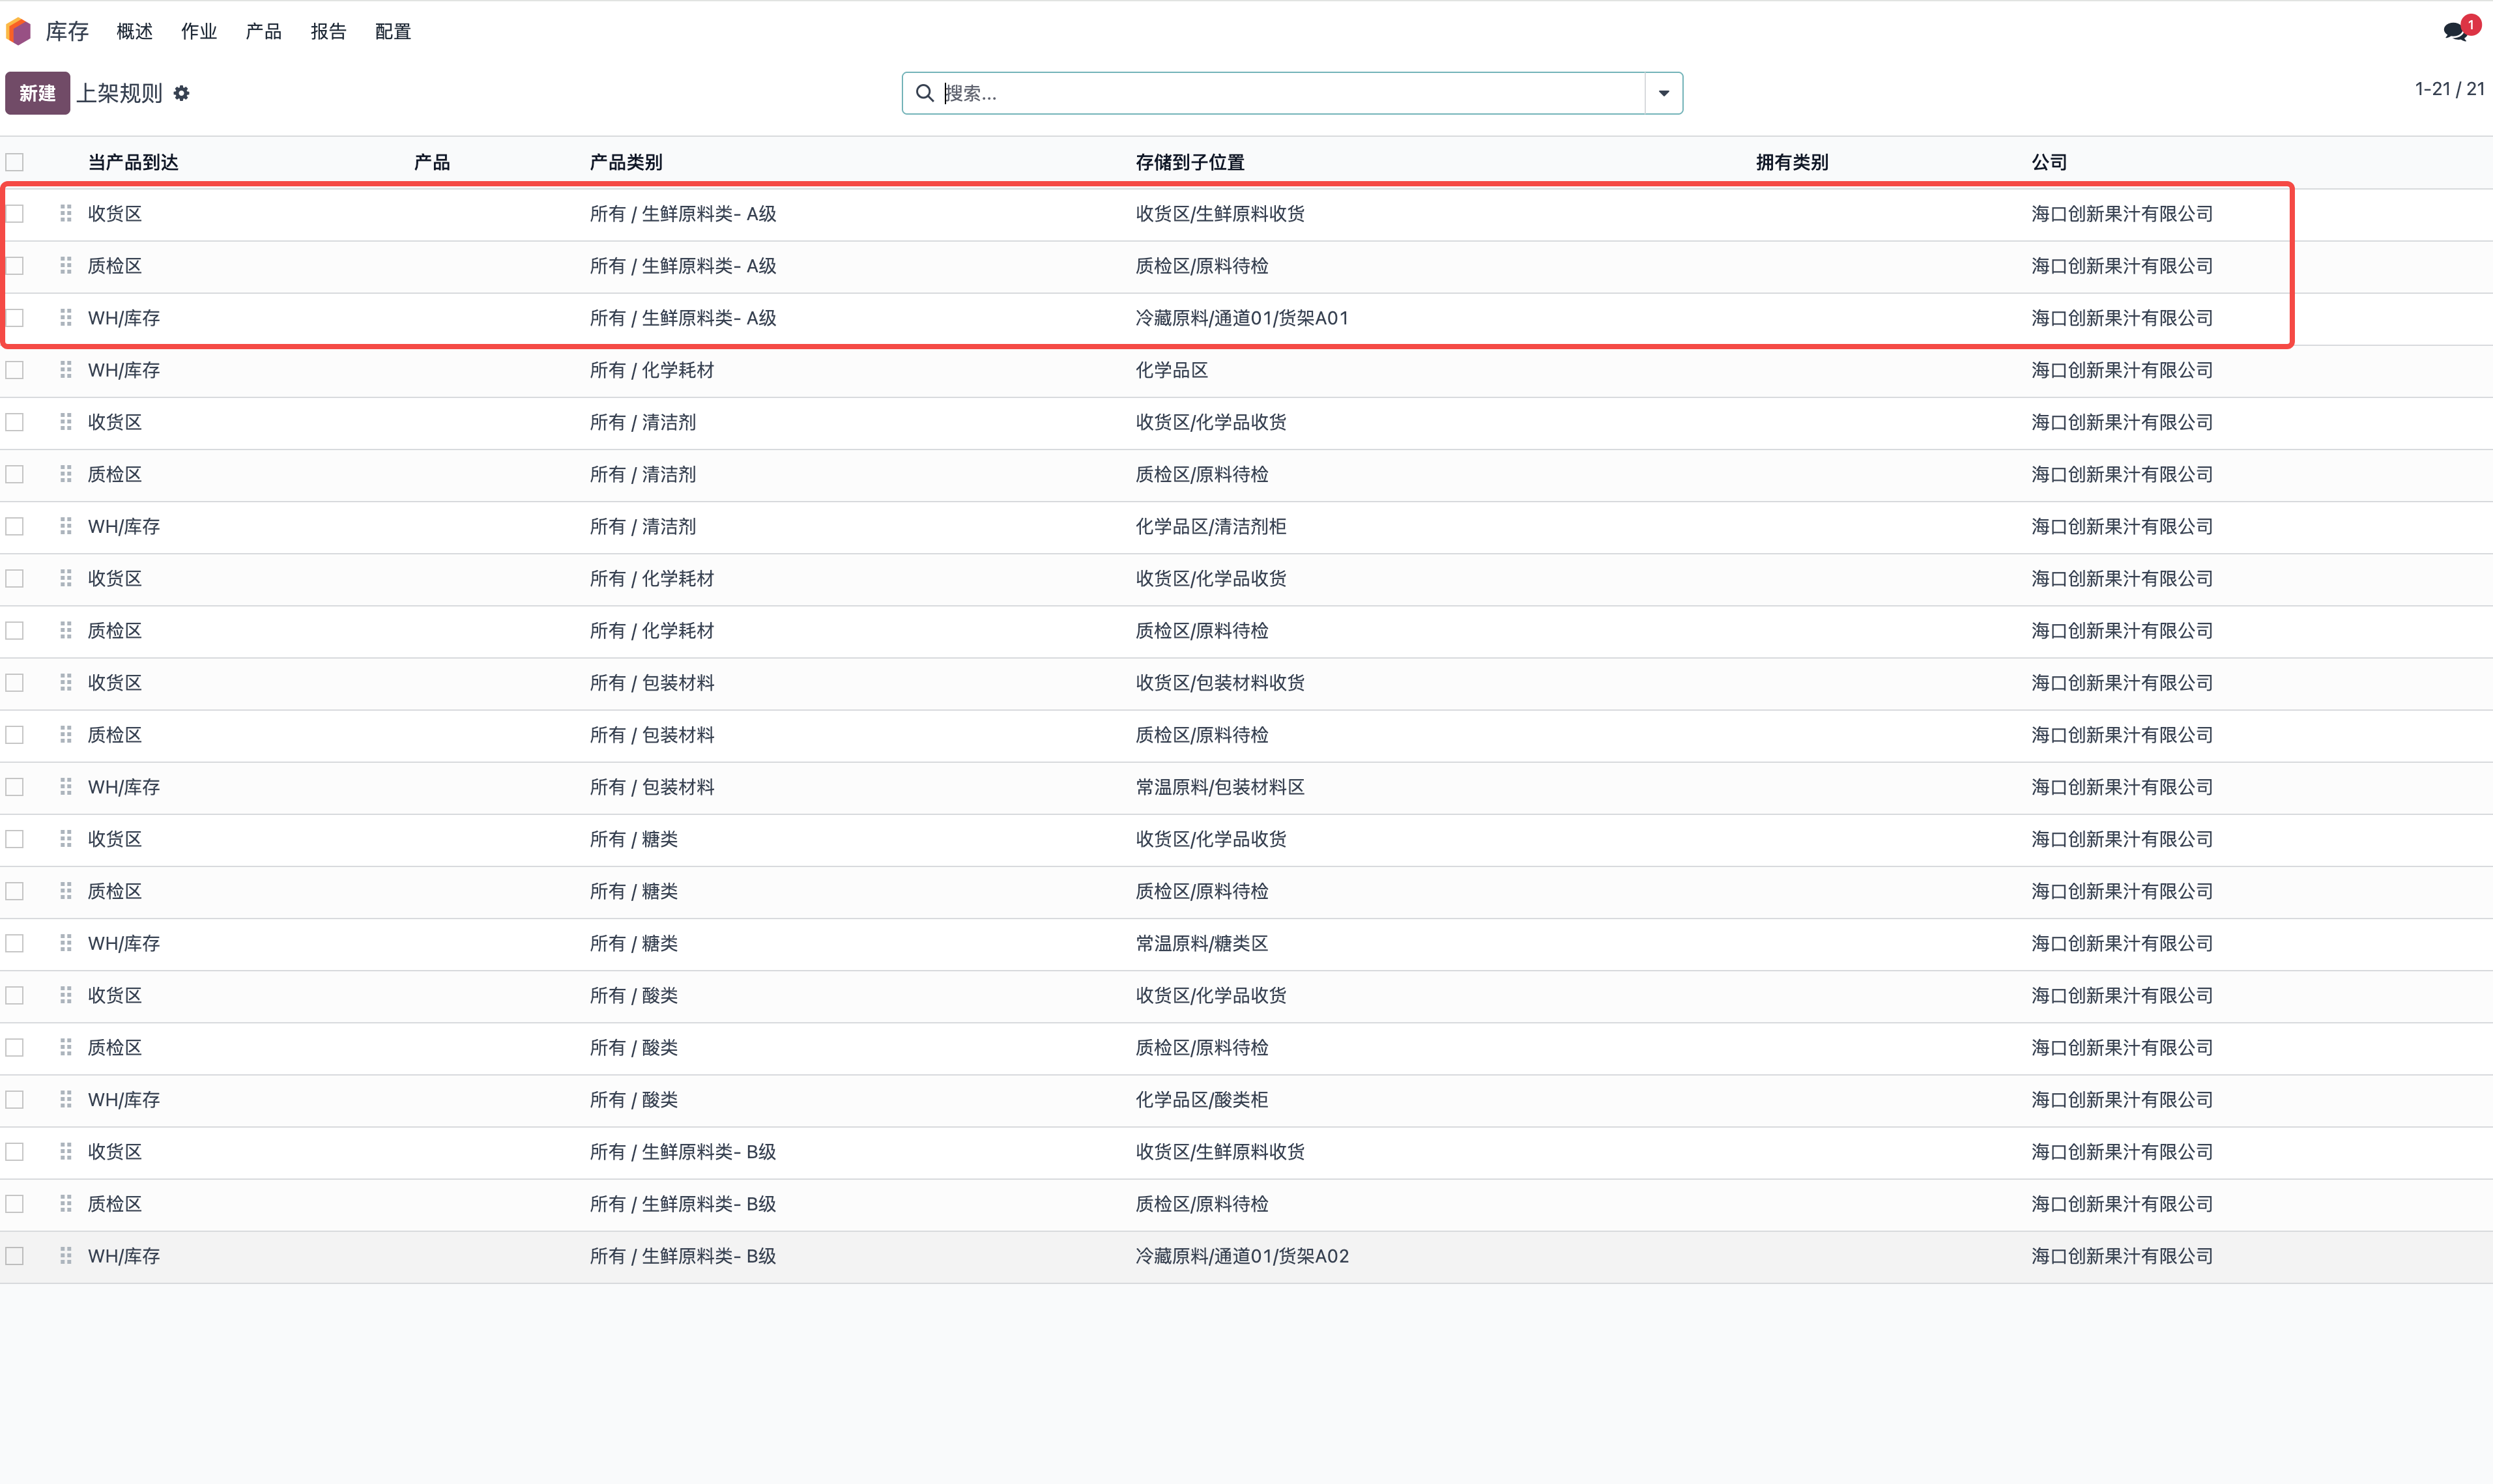Check the row with 冷藏原料/通道01/货架A01
The image size is (2493, 1484).
click(x=15, y=318)
